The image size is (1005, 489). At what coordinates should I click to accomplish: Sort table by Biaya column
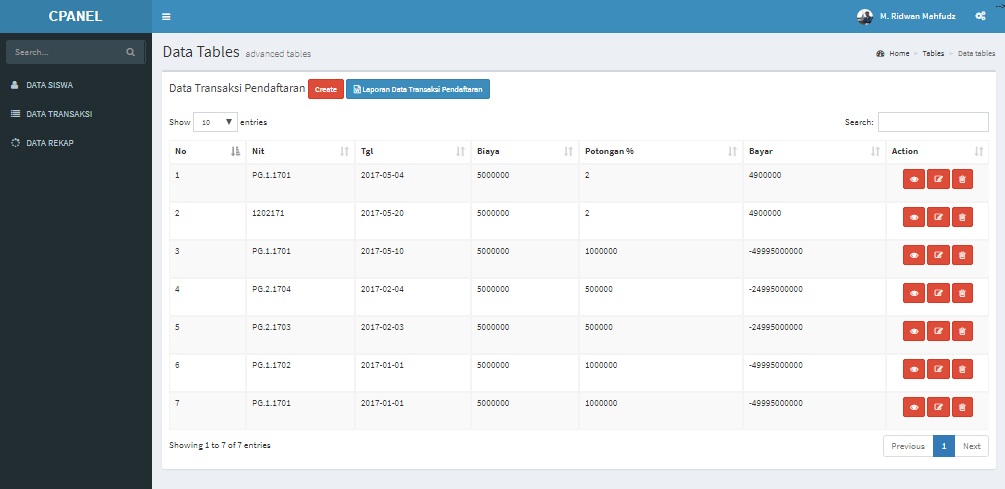[x=524, y=151]
